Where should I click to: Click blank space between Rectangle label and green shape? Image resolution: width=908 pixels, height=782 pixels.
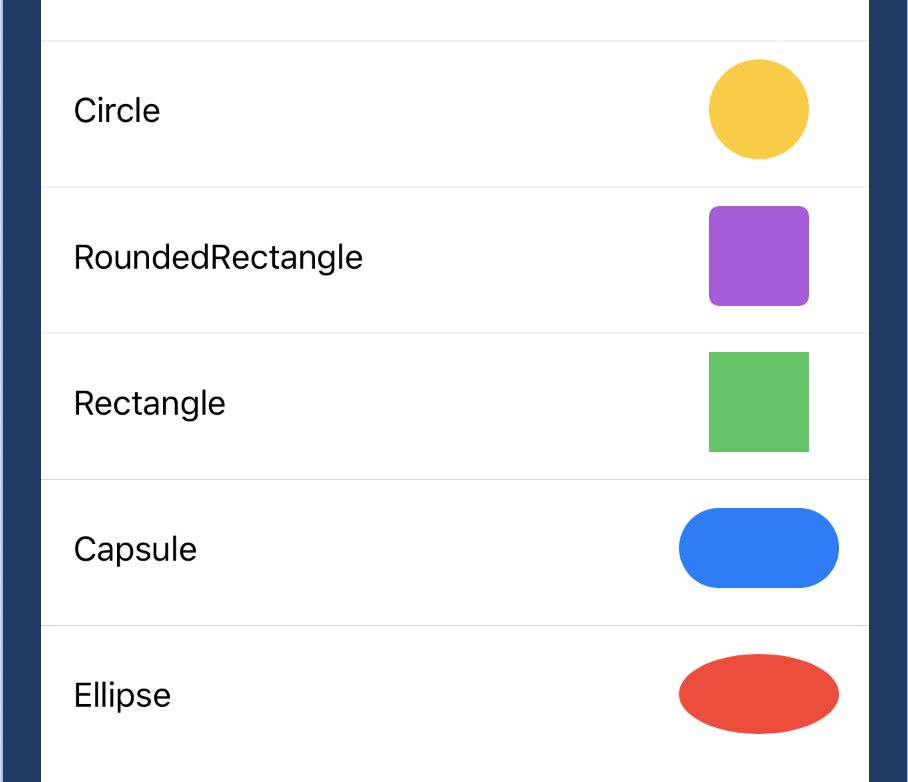pyautogui.click(x=467, y=404)
